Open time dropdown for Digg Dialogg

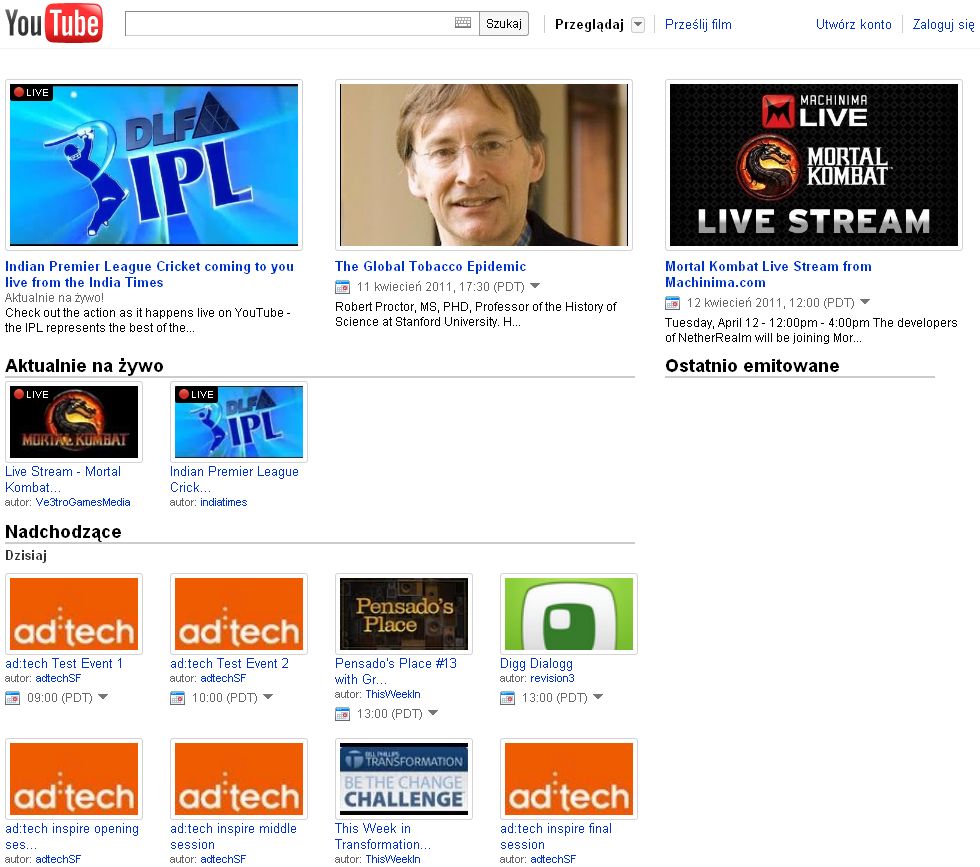point(598,696)
